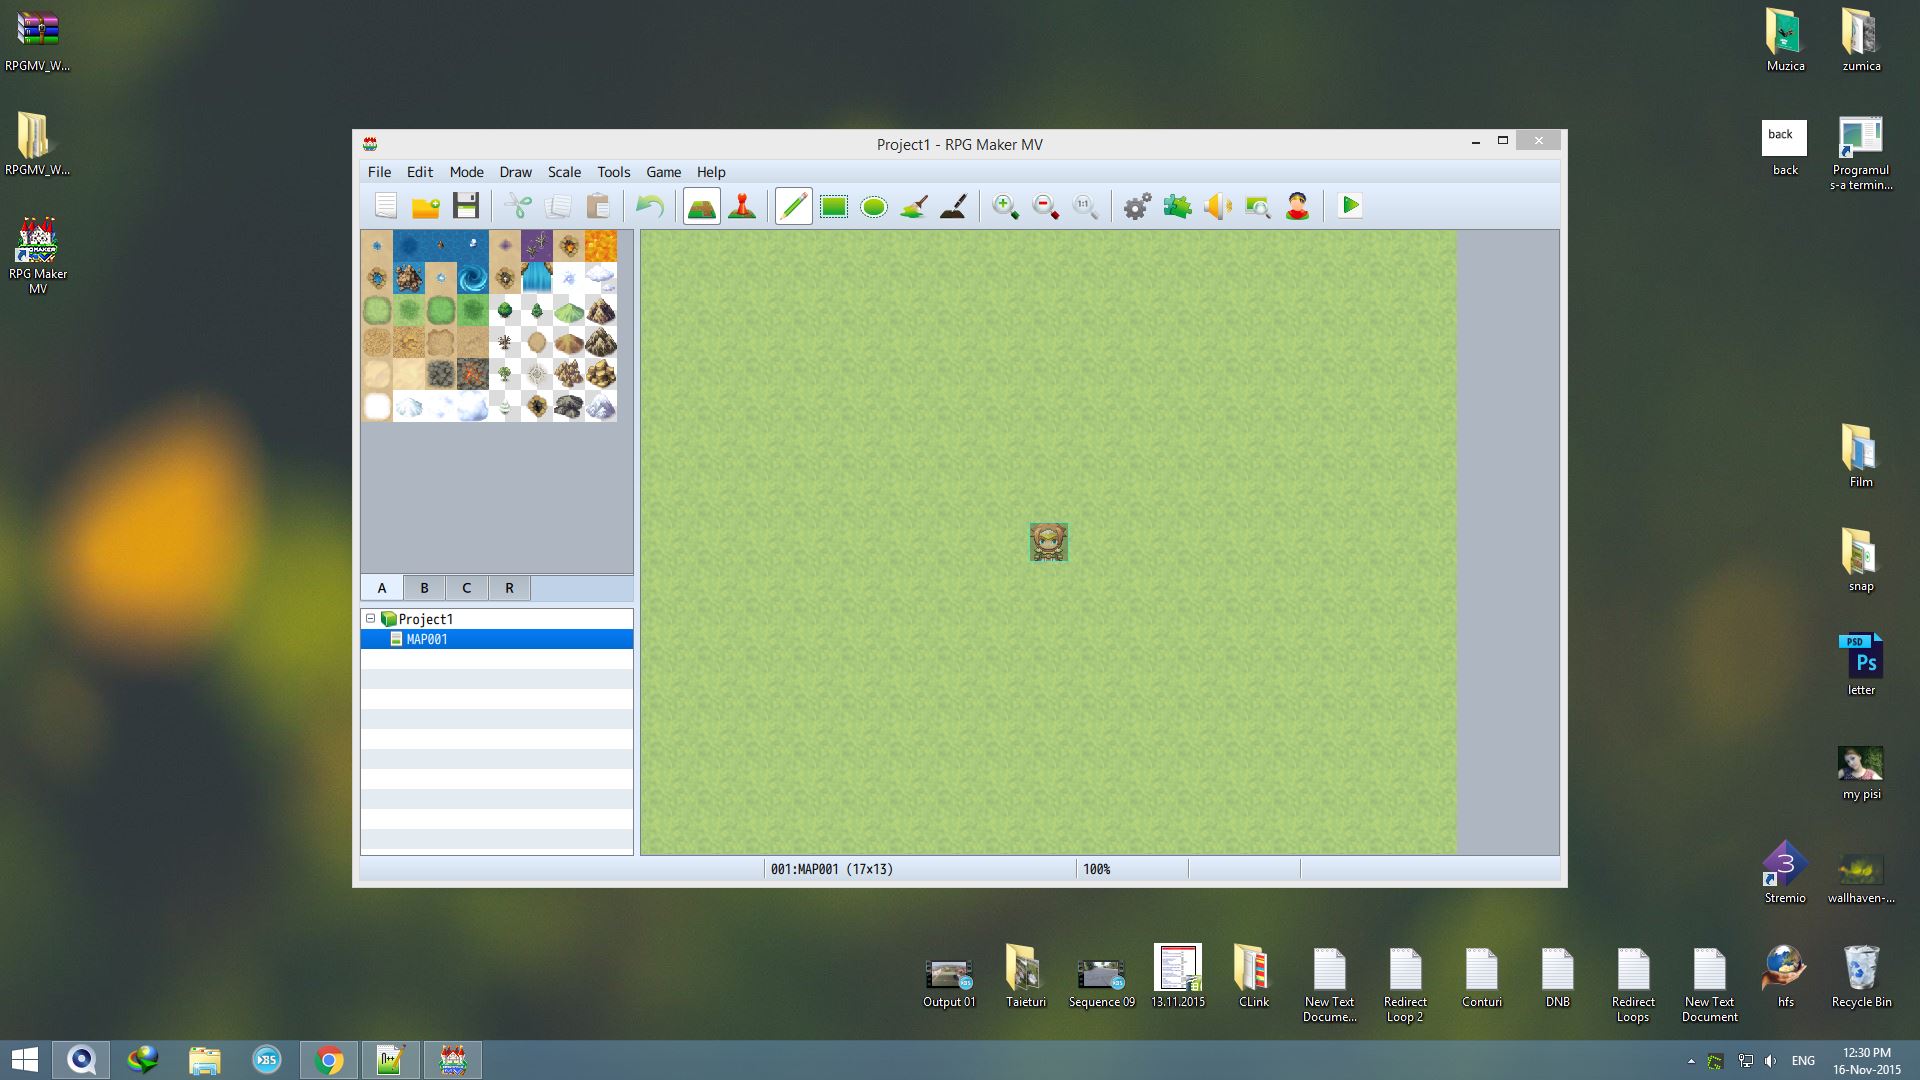Click the Cut scissors icon
1920x1080 pixels.
tap(518, 206)
